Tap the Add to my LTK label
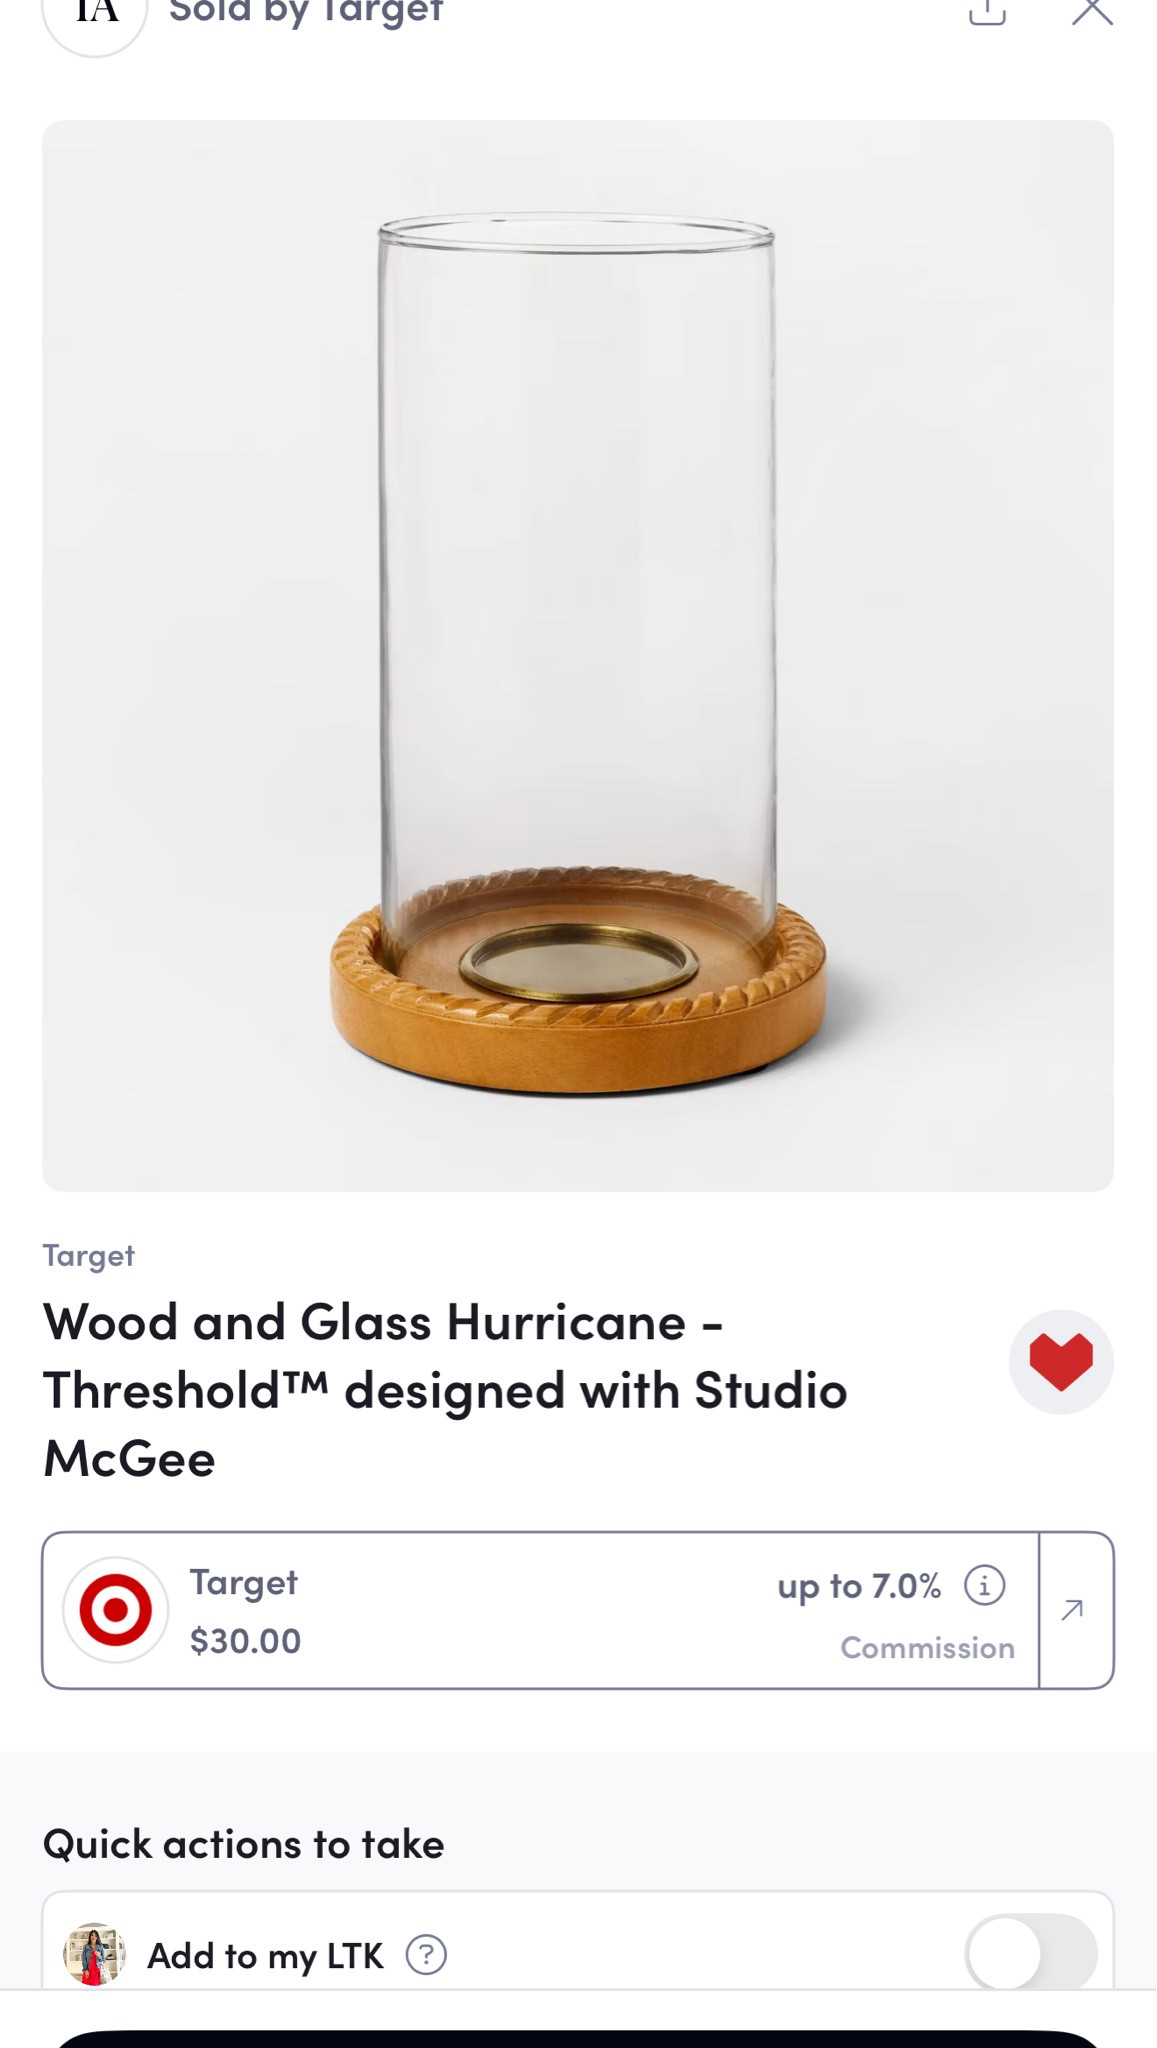The width and height of the screenshot is (1157, 2048). [x=265, y=1956]
